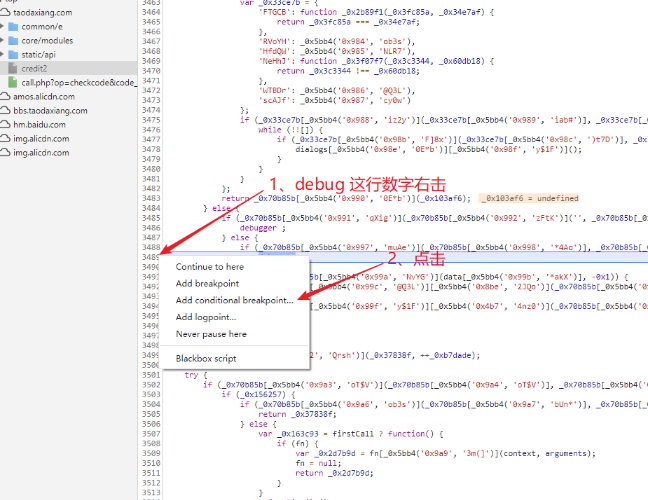Click line number 3470 gutter

click(x=151, y=71)
